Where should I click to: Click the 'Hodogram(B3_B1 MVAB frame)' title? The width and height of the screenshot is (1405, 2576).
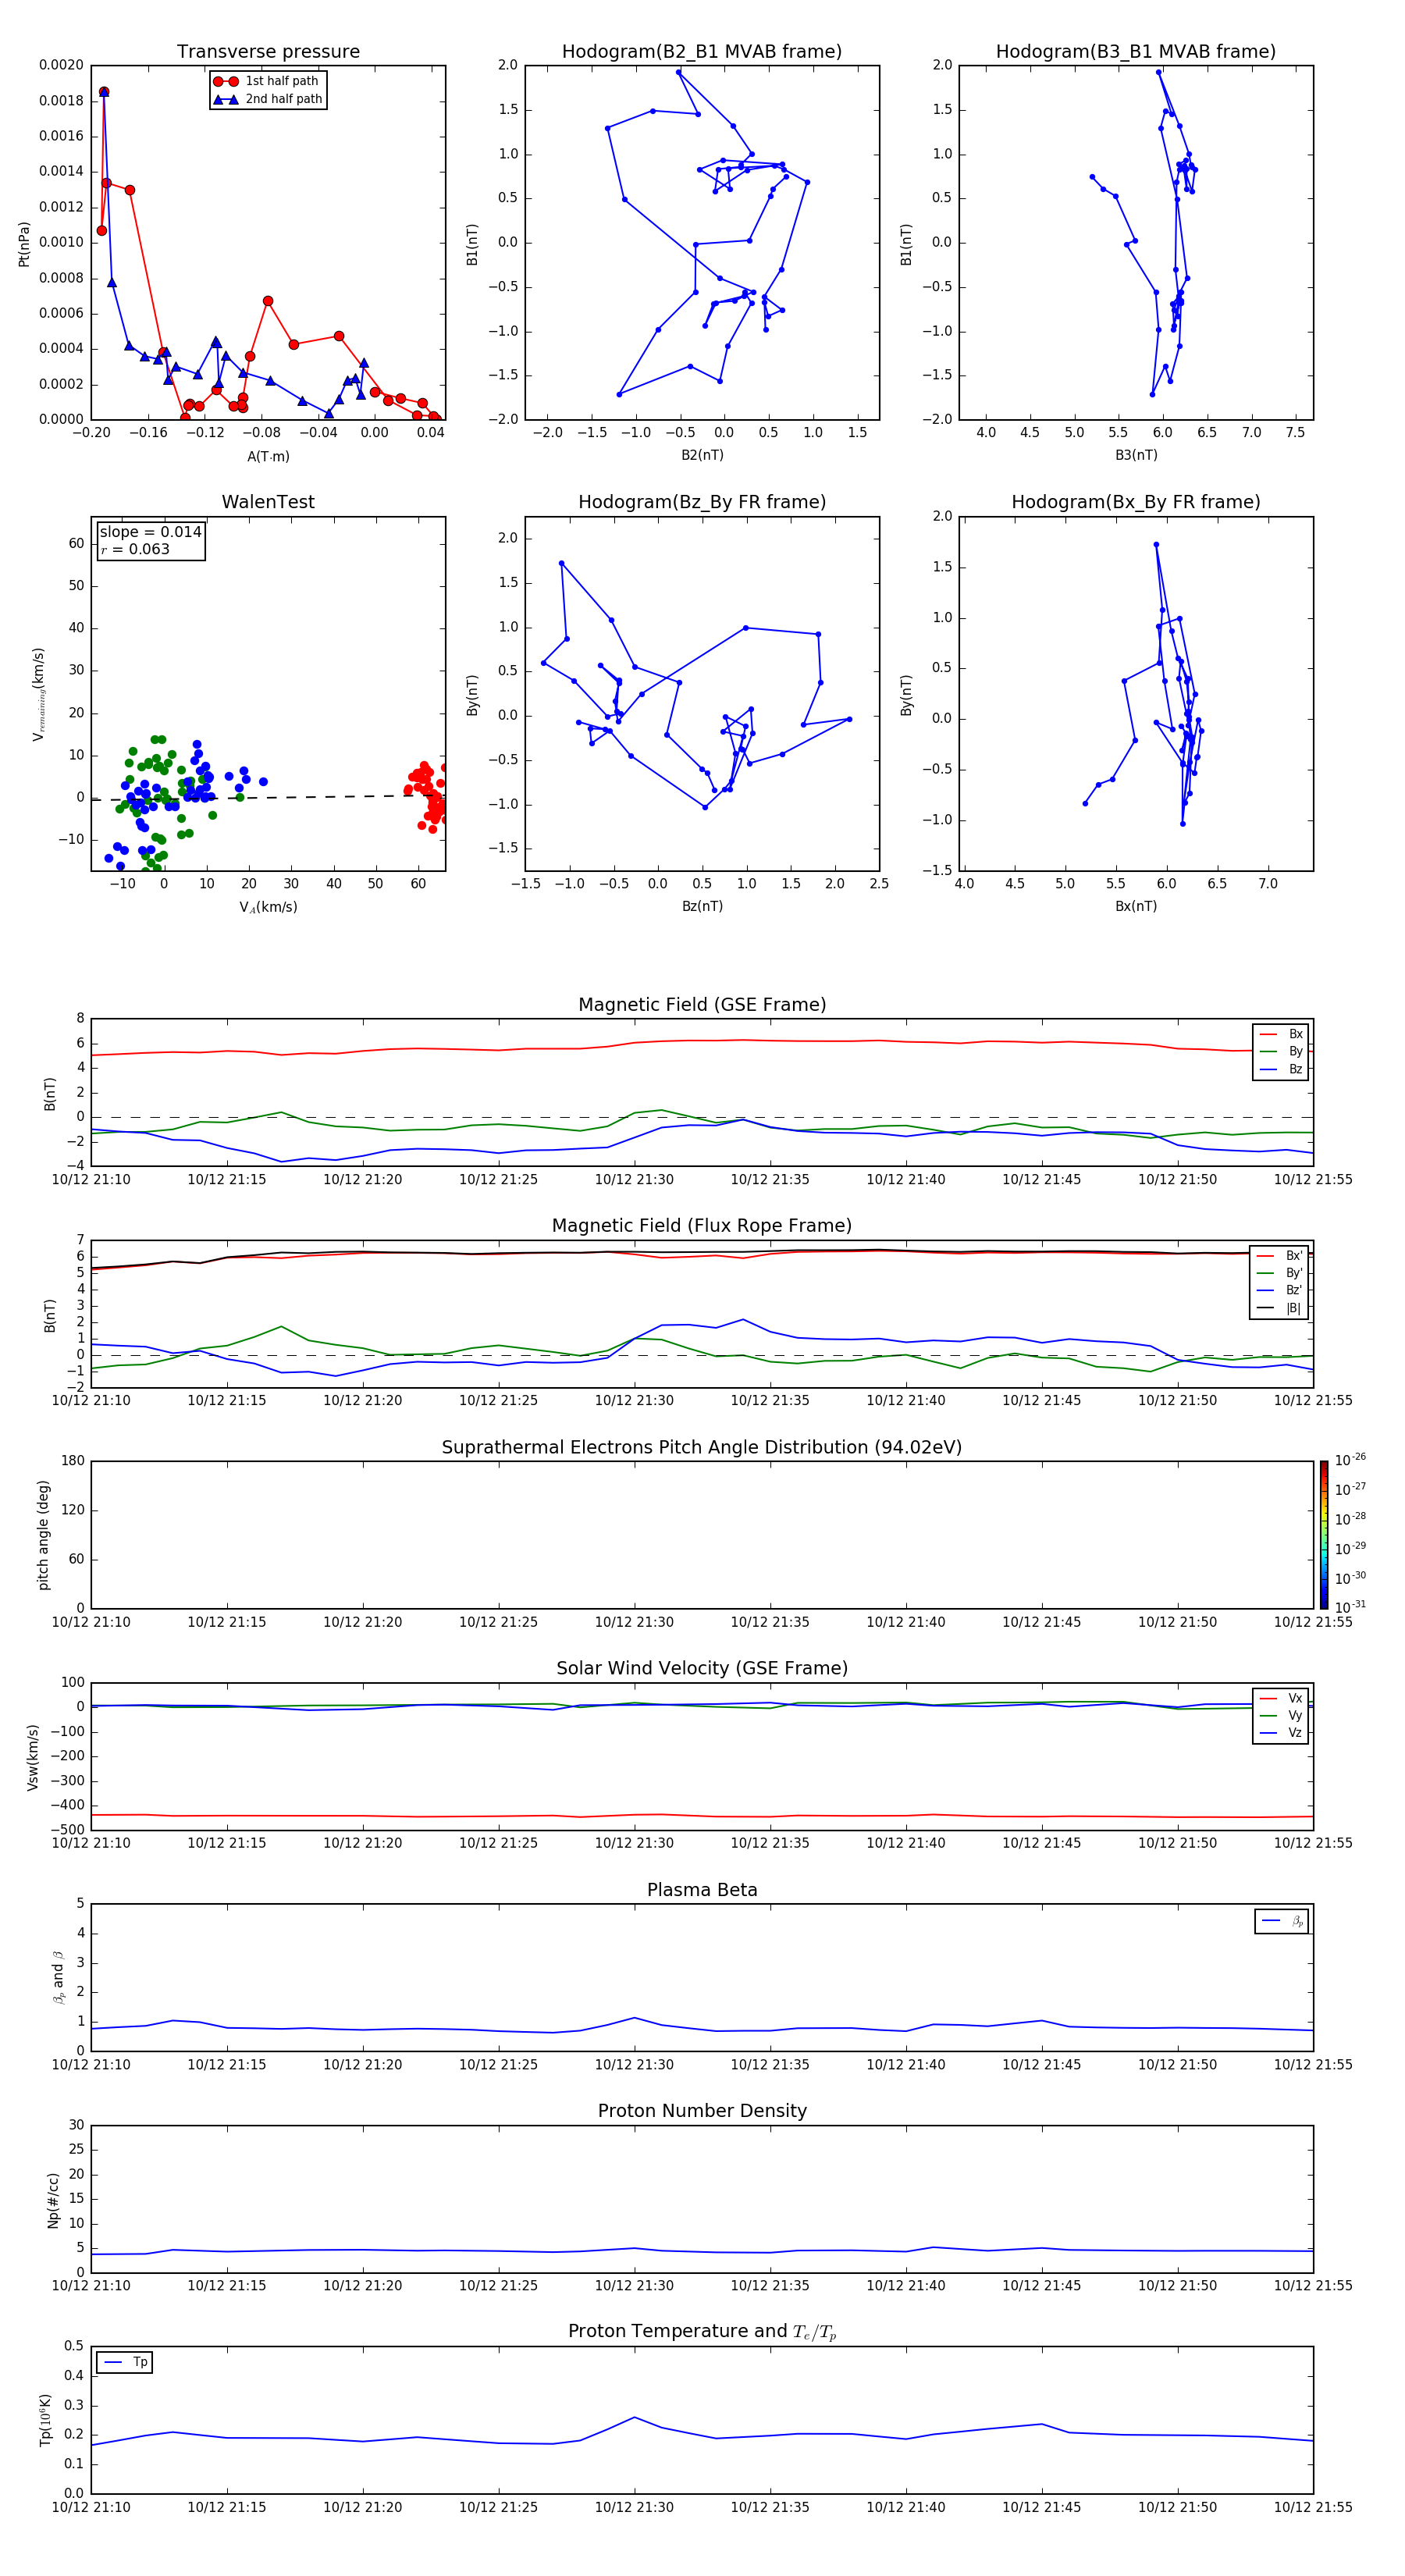tap(1136, 51)
